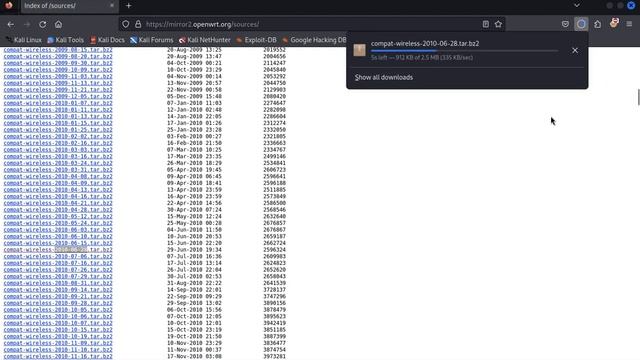Click compat-wireless-2010-10-05.tar.bz2 link
640x360 pixels.
(x=58, y=310)
